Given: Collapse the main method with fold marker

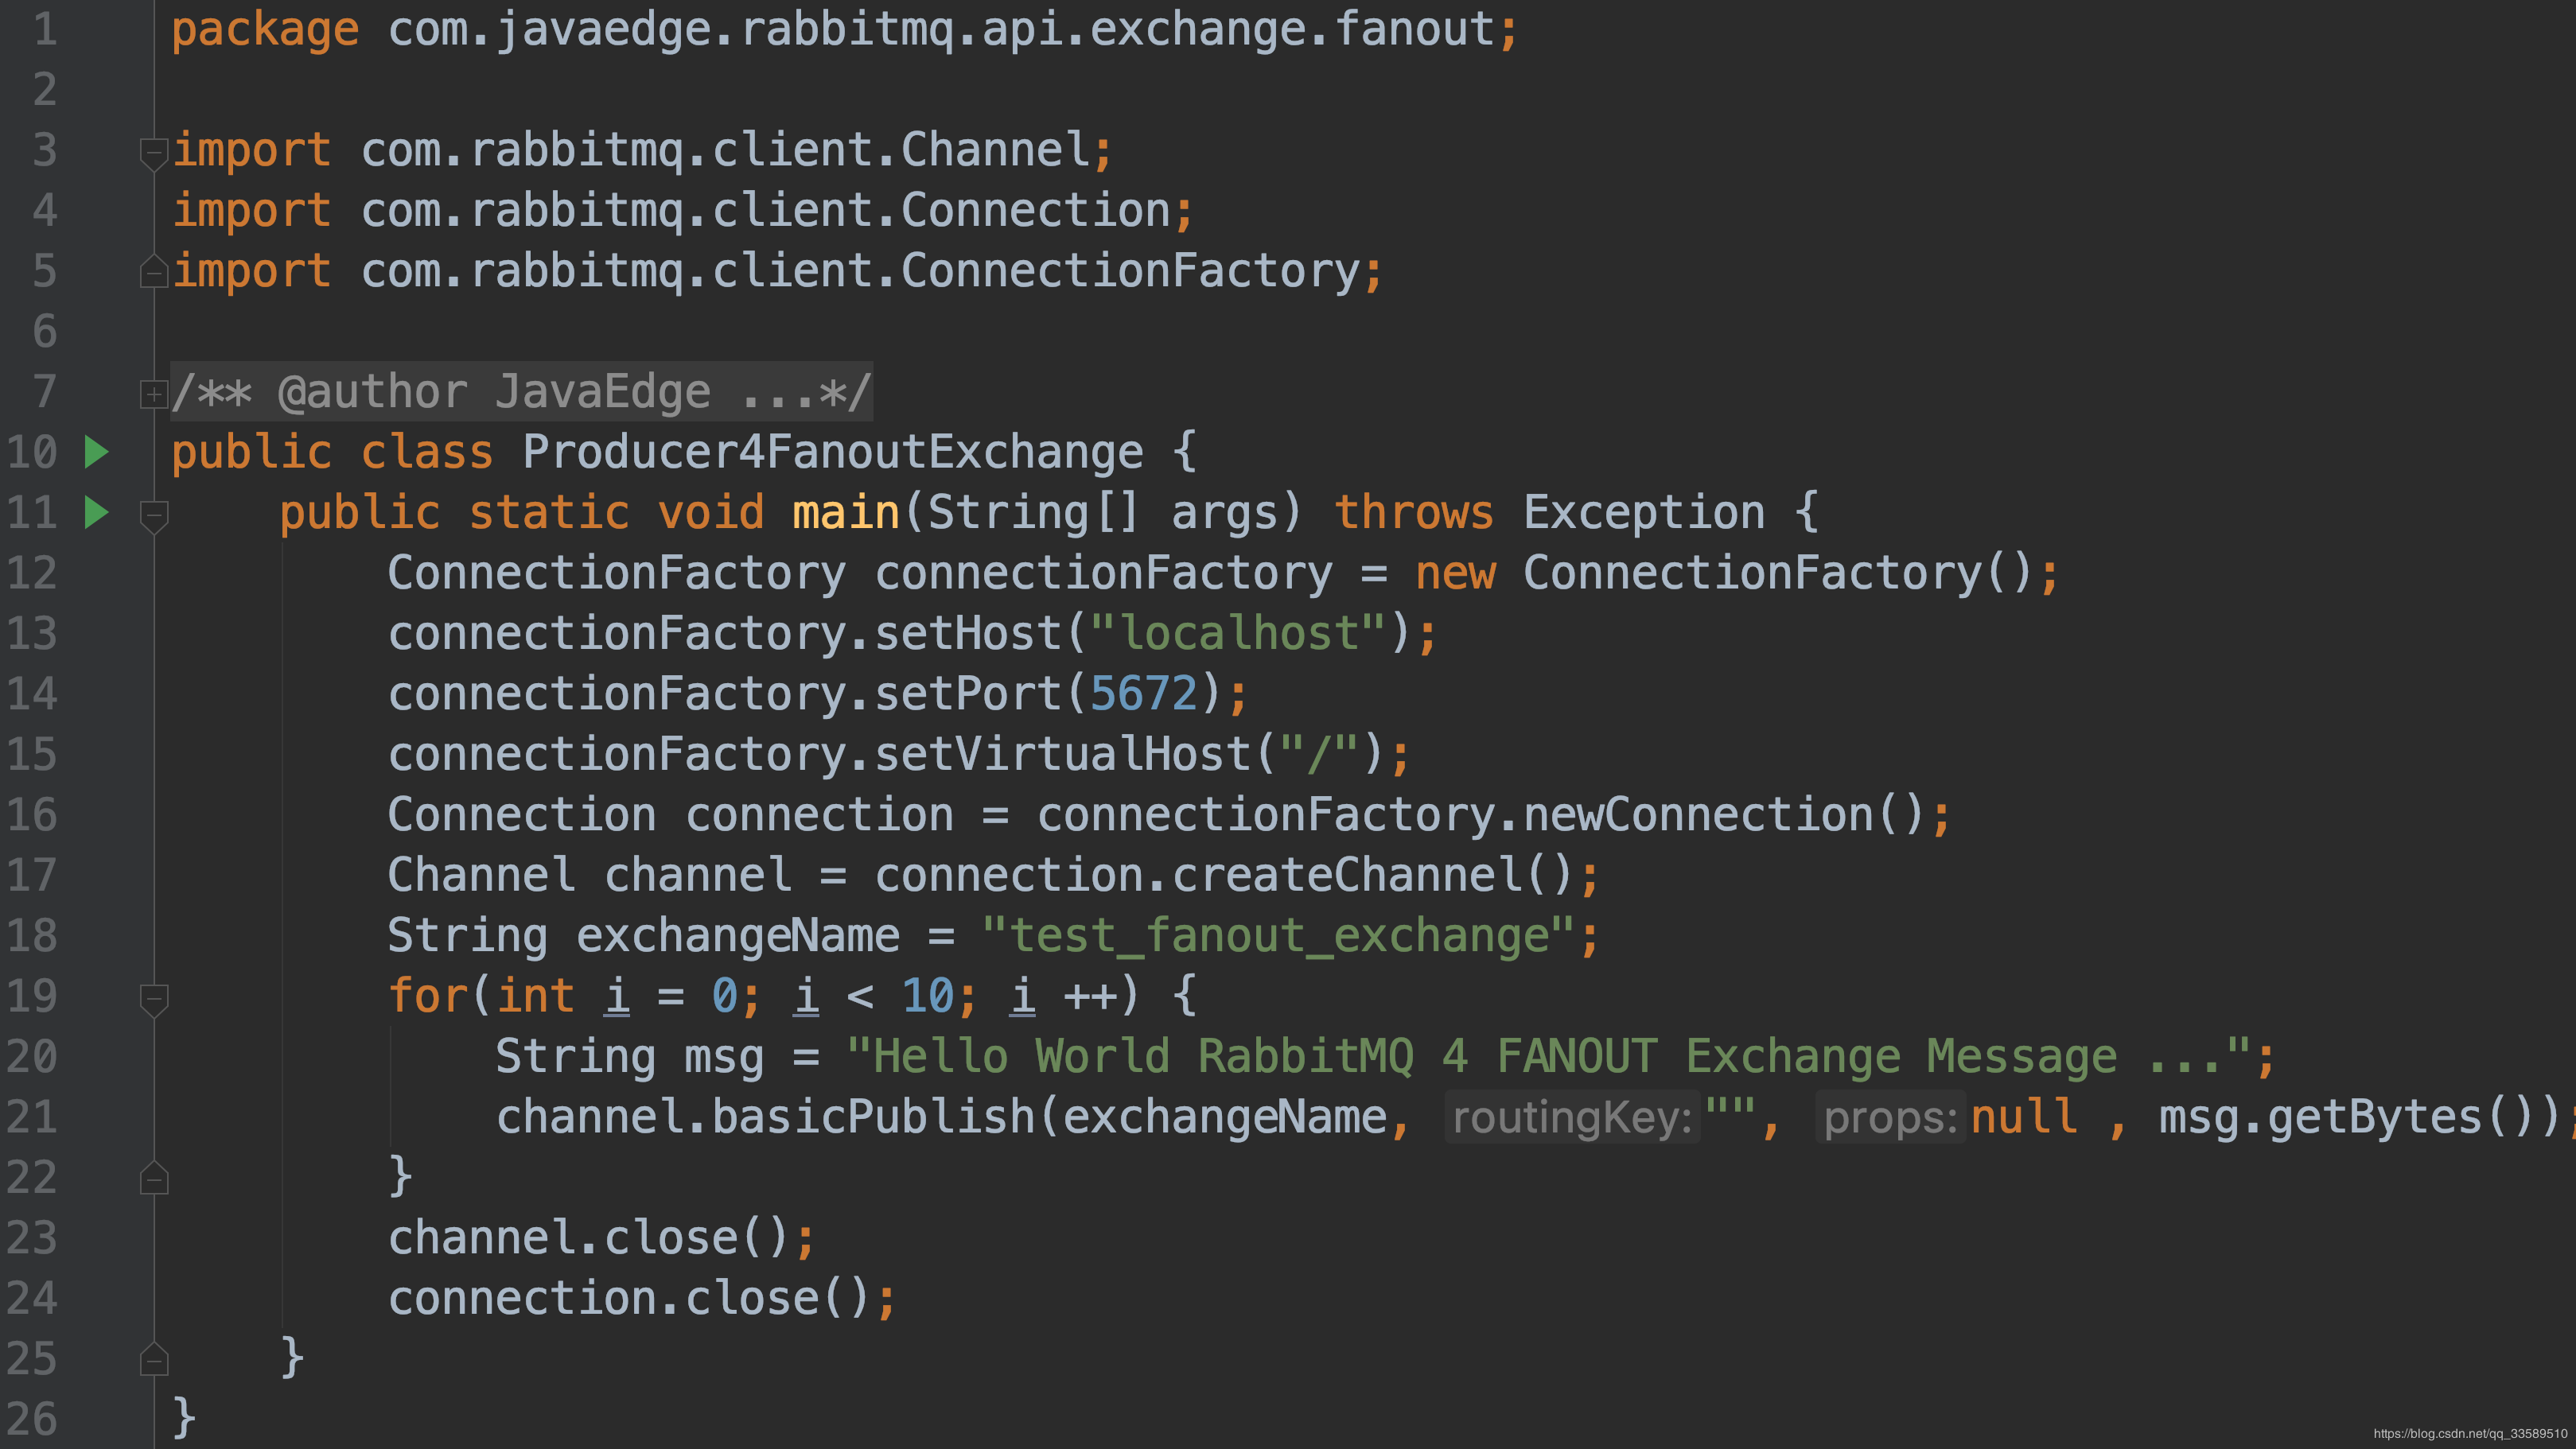Looking at the screenshot, I should [153, 515].
